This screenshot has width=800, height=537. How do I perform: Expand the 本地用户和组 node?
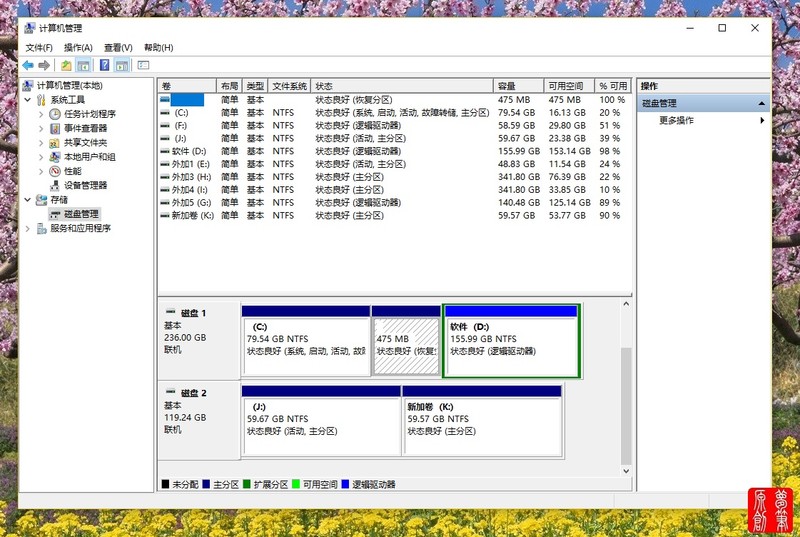coord(41,157)
